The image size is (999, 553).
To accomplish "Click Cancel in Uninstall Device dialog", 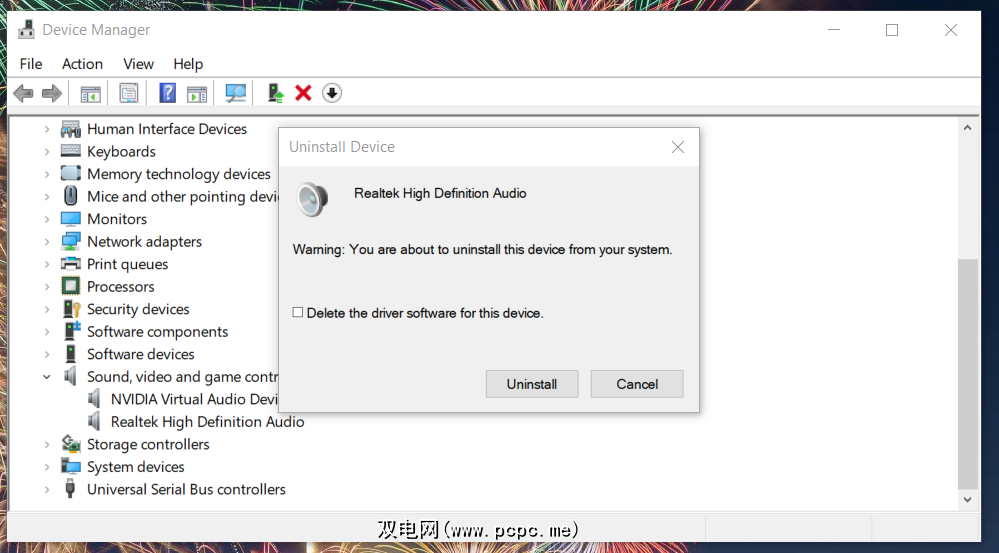I will pyautogui.click(x=637, y=384).
